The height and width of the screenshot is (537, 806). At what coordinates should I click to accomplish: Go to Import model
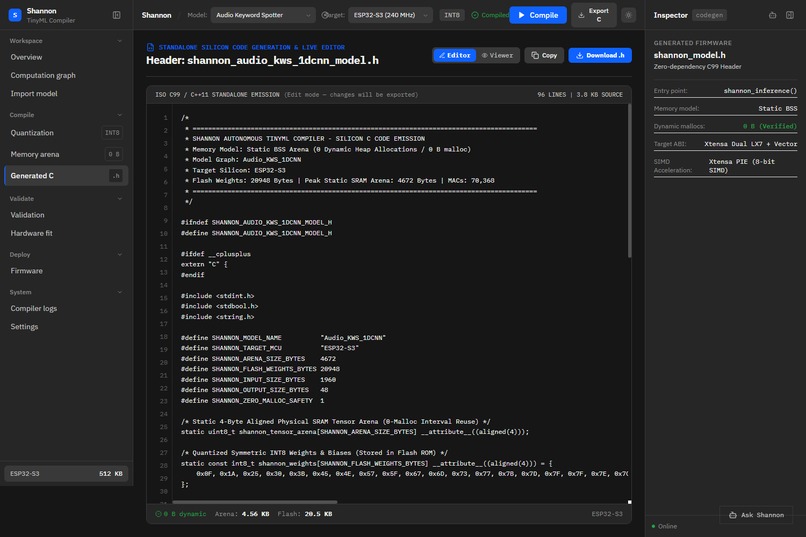point(66,94)
